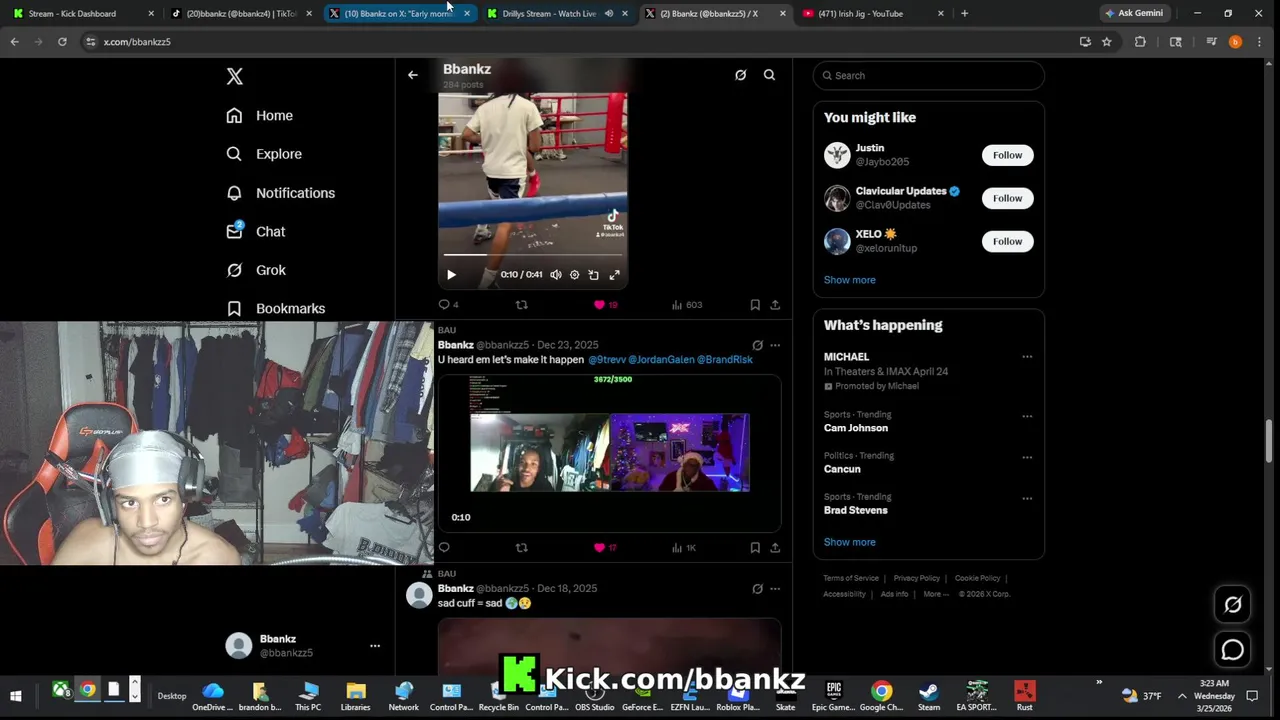Switch to Drillys Stream browser tab
The width and height of the screenshot is (1280, 720).
pyautogui.click(x=557, y=14)
